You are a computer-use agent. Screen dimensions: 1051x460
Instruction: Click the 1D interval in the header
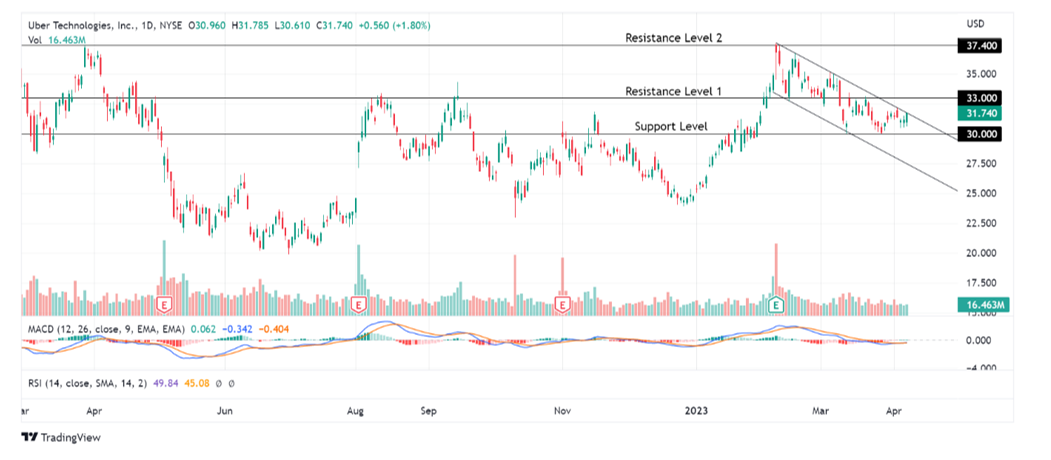(x=147, y=25)
